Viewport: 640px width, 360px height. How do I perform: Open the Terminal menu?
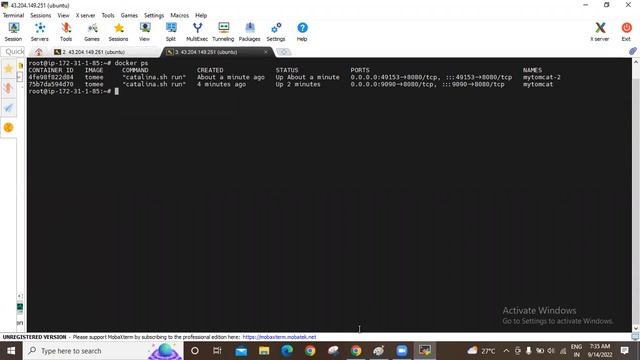pyautogui.click(x=13, y=15)
